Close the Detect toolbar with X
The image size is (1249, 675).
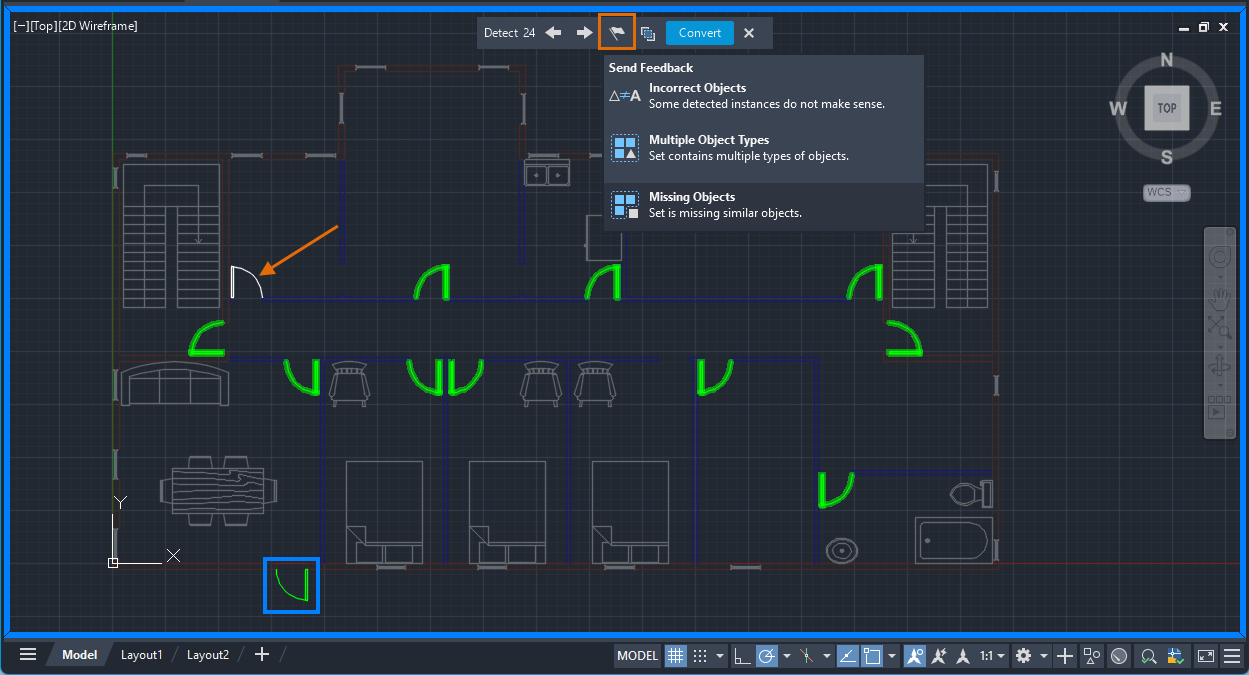coord(749,33)
